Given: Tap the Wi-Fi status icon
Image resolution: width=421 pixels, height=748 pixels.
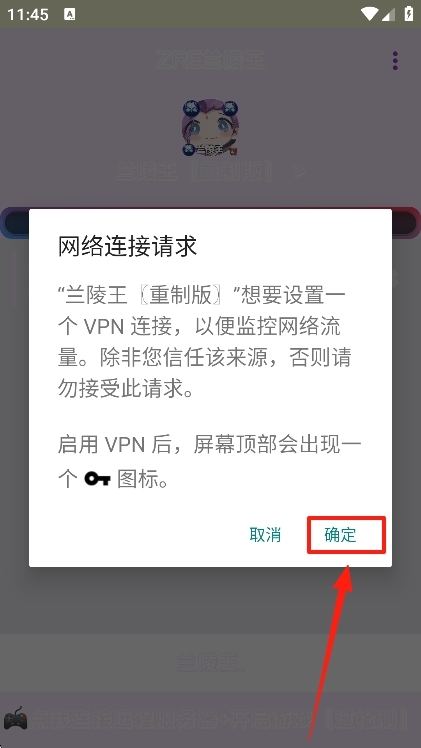Looking at the screenshot, I should [x=370, y=14].
